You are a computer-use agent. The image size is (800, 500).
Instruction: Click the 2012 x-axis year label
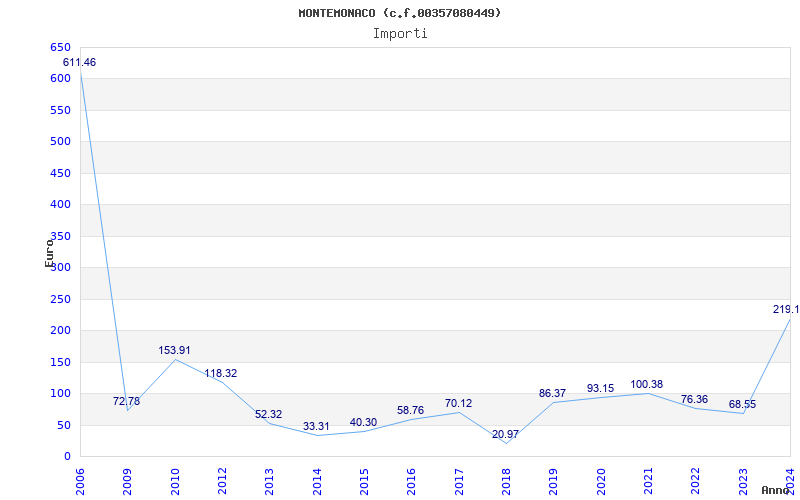pos(222,481)
